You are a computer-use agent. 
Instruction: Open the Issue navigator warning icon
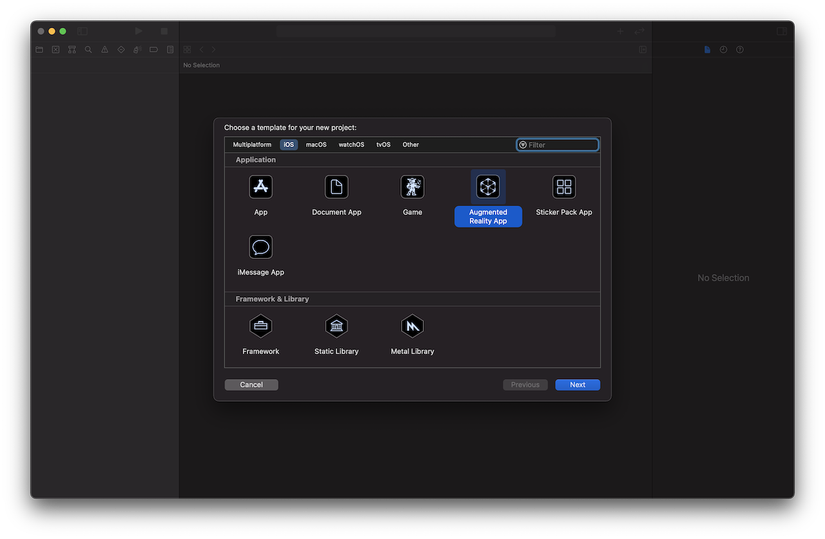[x=105, y=49]
